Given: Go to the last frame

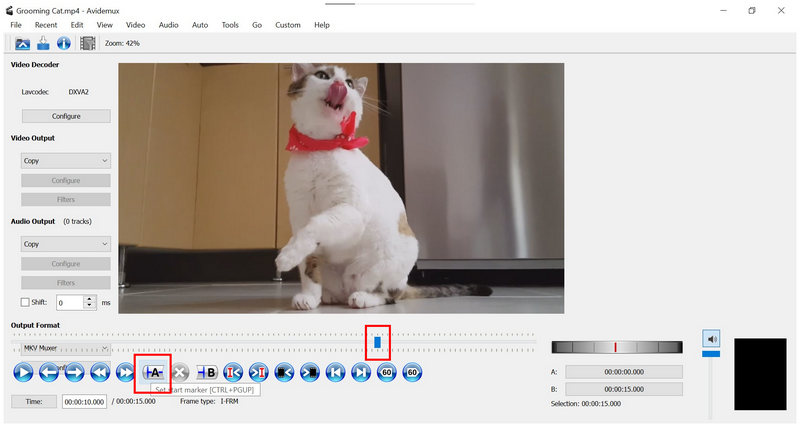Looking at the screenshot, I should [361, 372].
